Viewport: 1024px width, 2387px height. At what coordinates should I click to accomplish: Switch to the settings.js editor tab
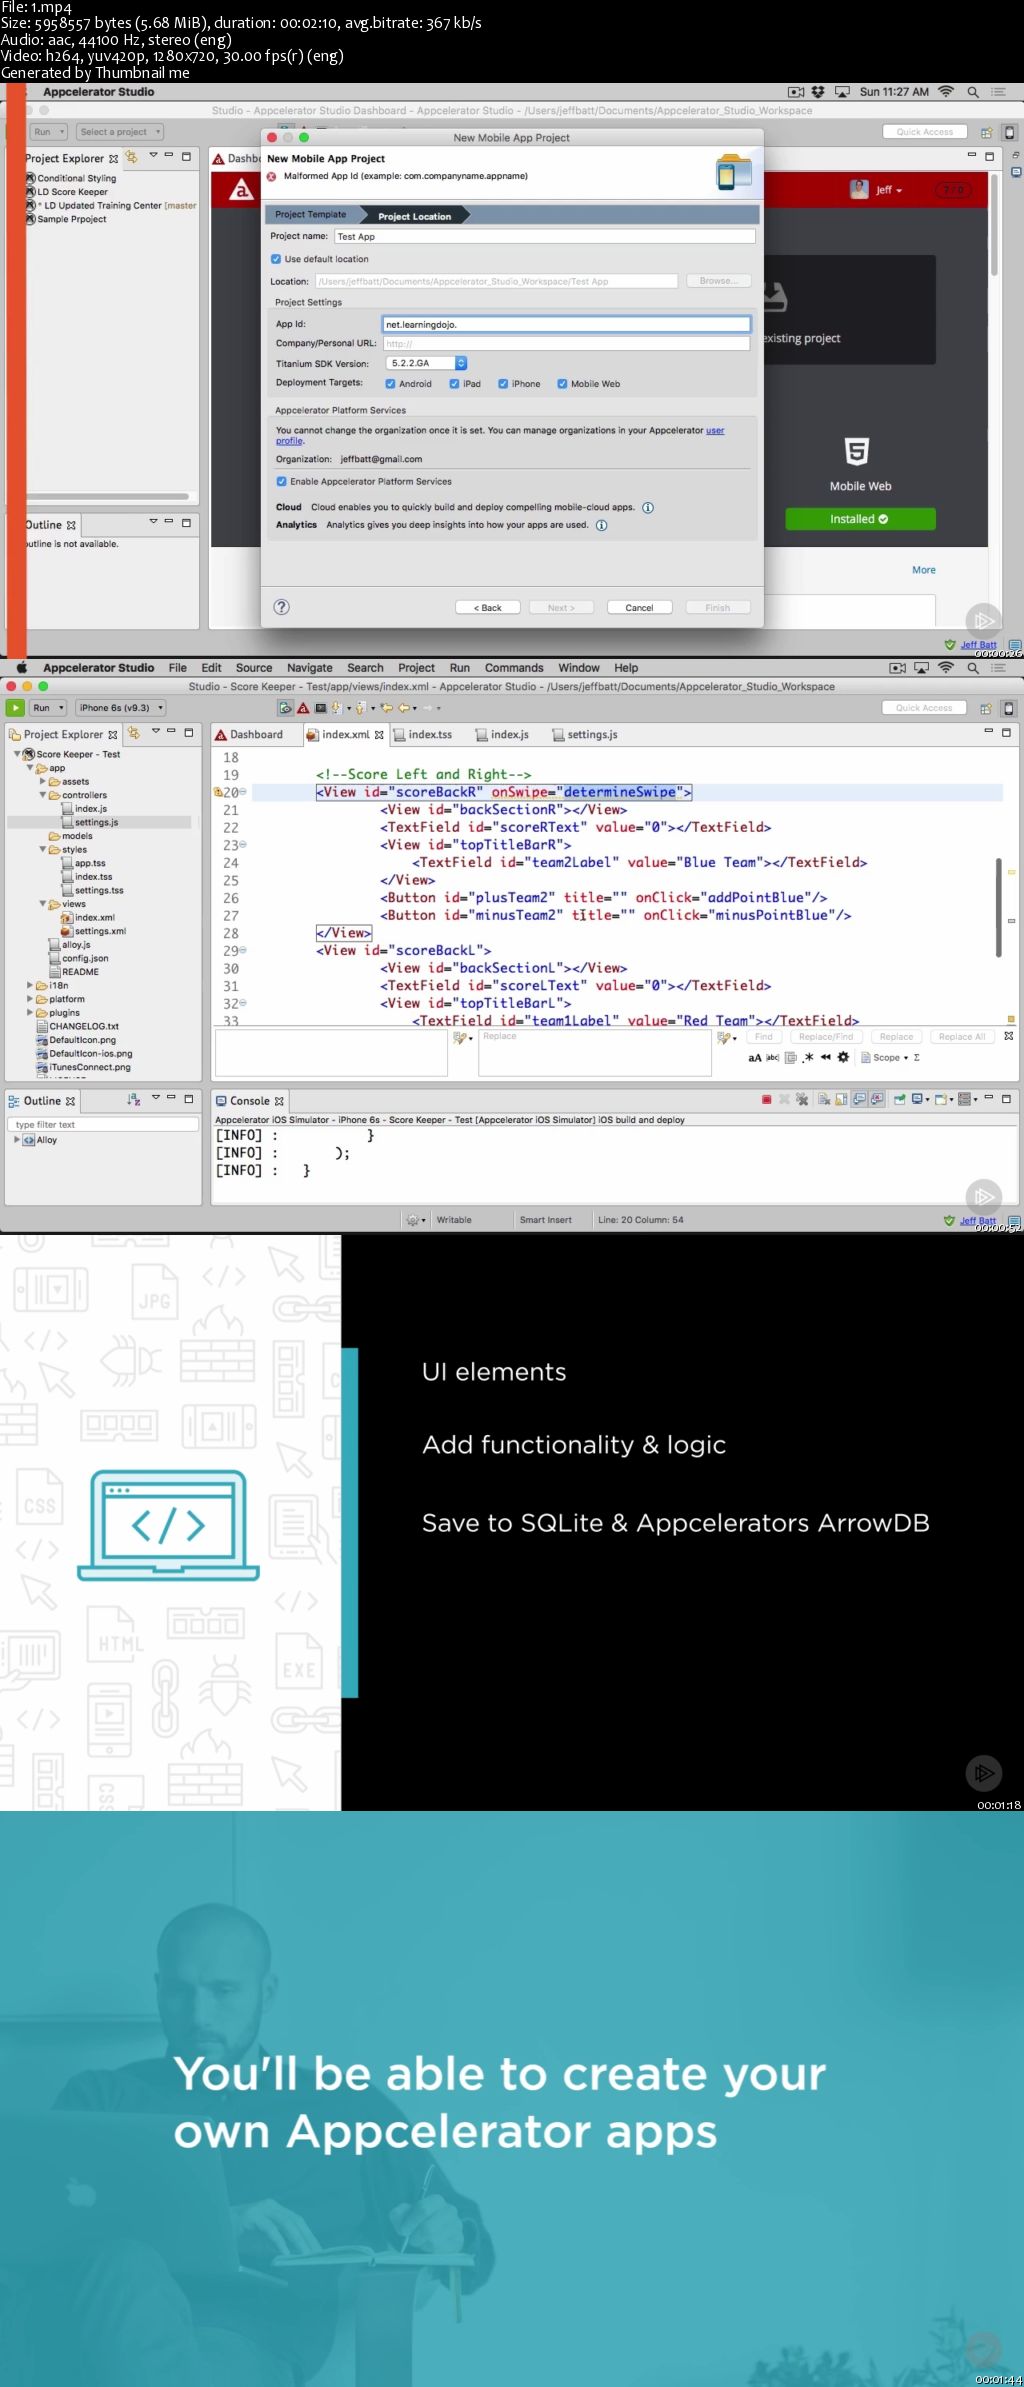[x=585, y=734]
